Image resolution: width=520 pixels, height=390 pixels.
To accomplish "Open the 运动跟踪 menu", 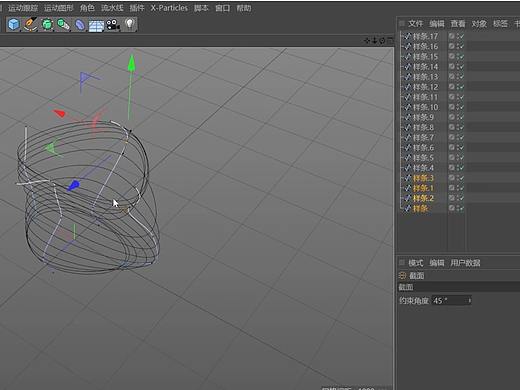I will pos(23,8).
